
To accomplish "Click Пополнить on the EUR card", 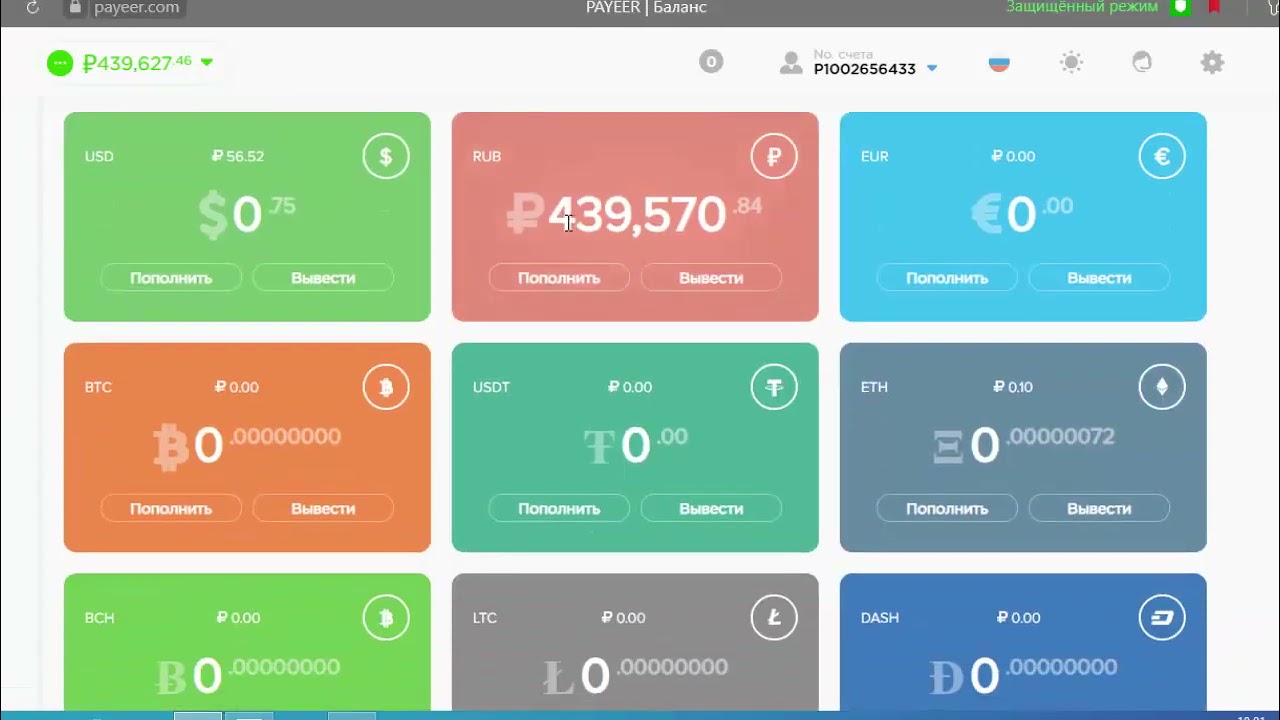I will click(x=947, y=278).
